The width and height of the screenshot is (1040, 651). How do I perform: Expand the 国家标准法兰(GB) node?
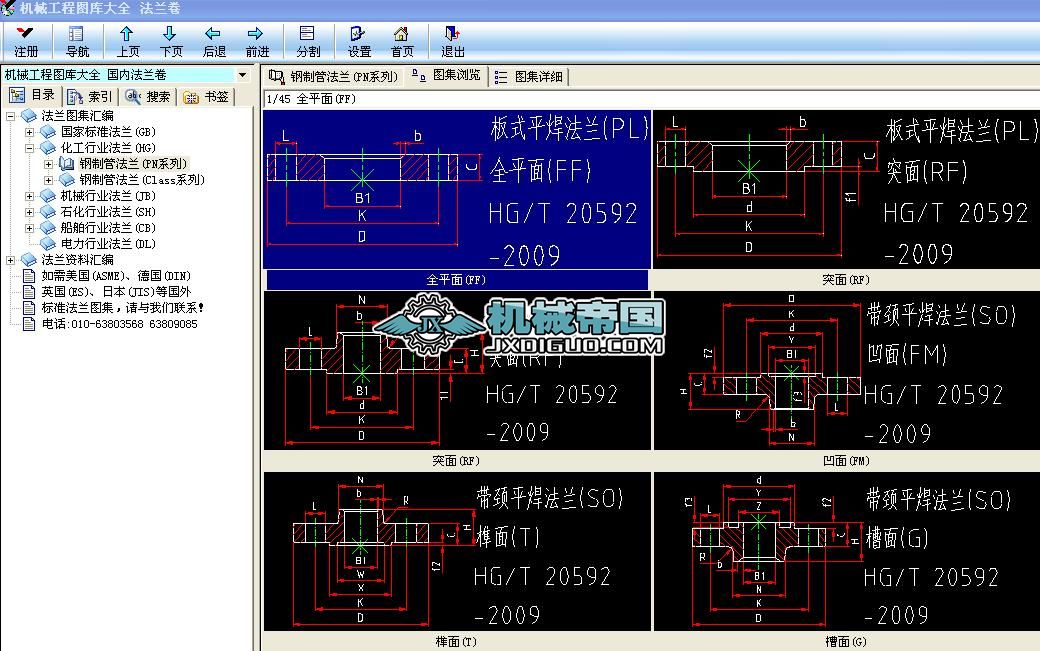pyautogui.click(x=29, y=132)
